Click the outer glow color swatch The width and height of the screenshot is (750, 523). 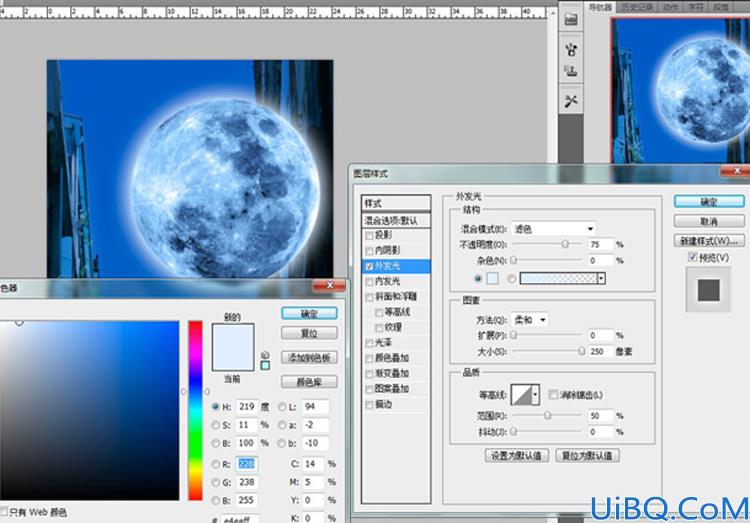(x=492, y=278)
